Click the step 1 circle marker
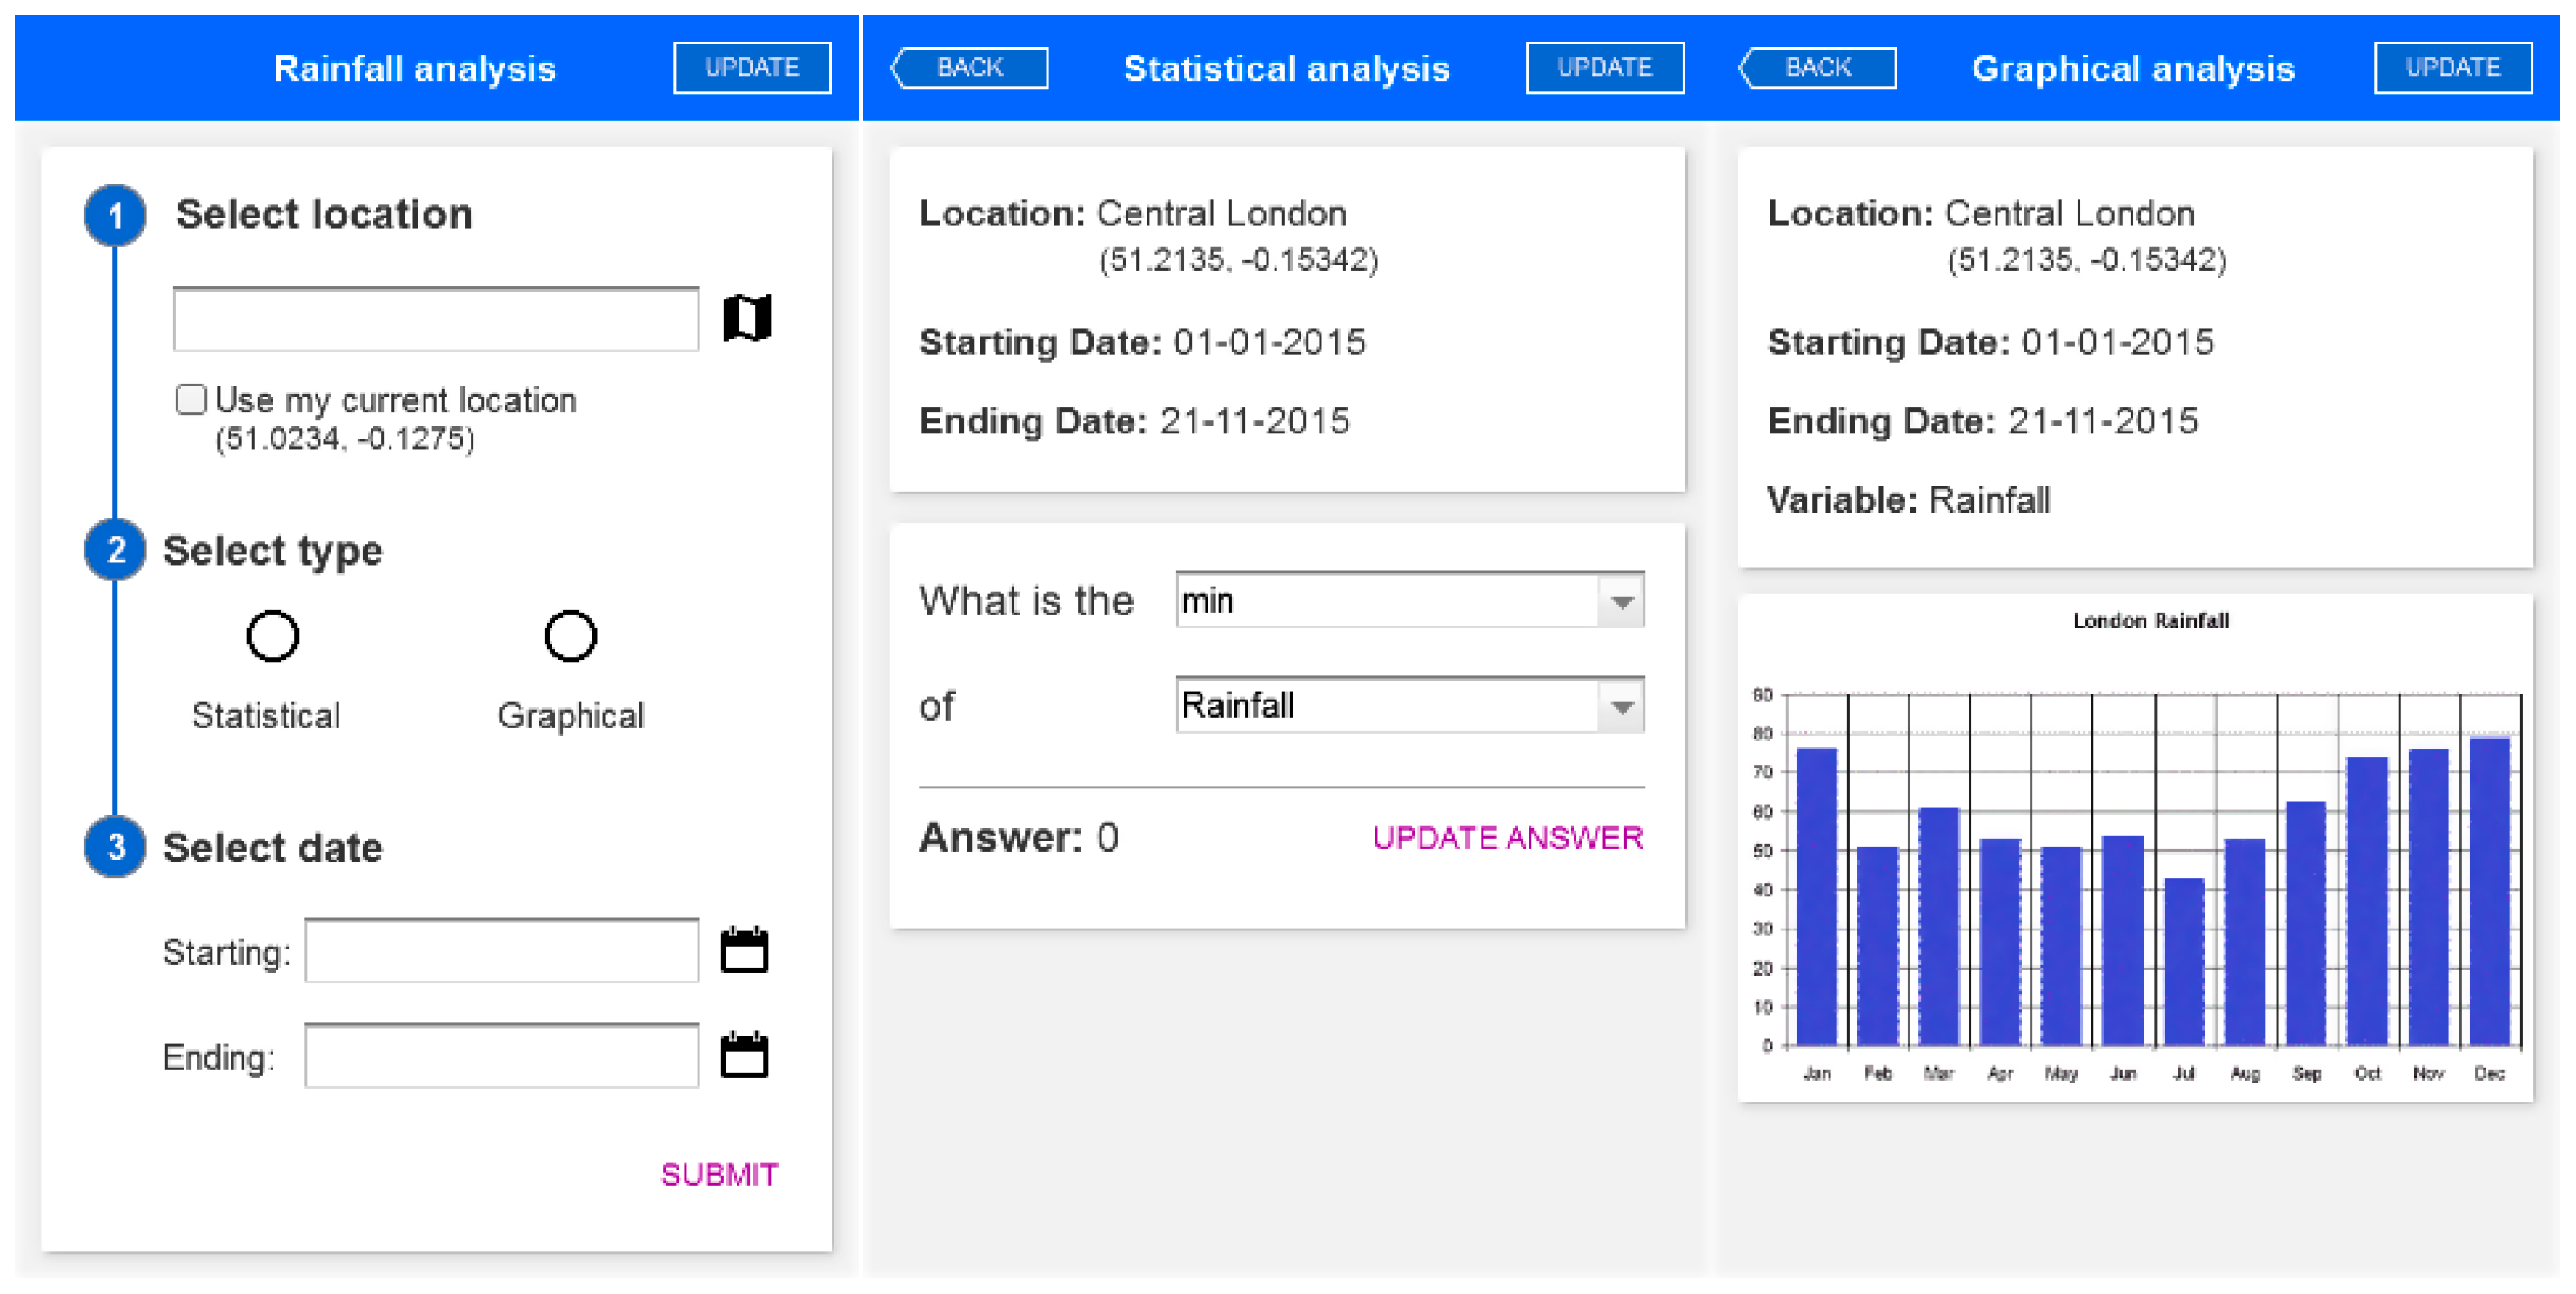The width and height of the screenshot is (2576, 1294). point(115,215)
